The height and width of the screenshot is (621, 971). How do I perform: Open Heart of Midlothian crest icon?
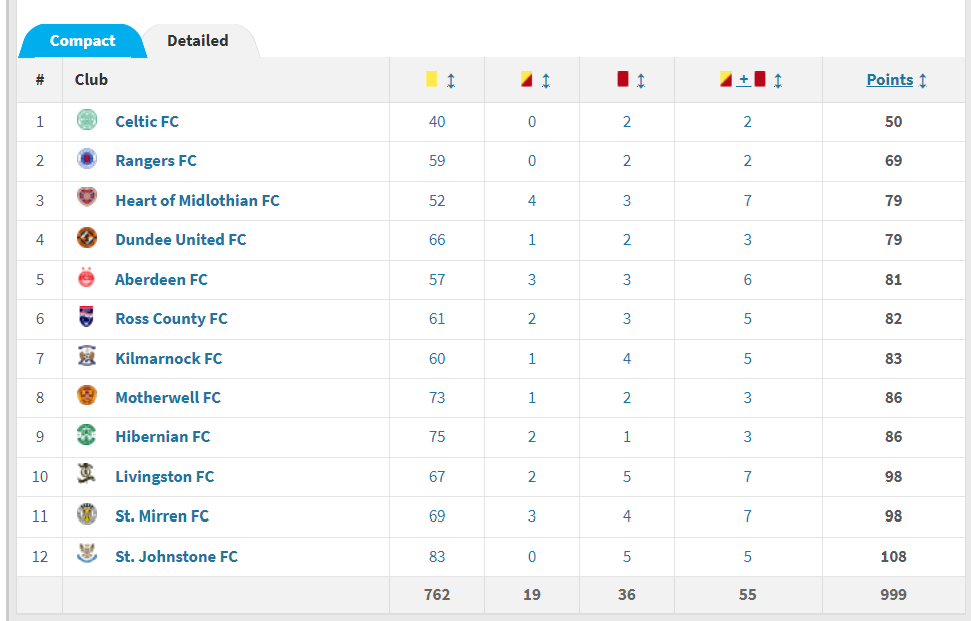click(87, 198)
